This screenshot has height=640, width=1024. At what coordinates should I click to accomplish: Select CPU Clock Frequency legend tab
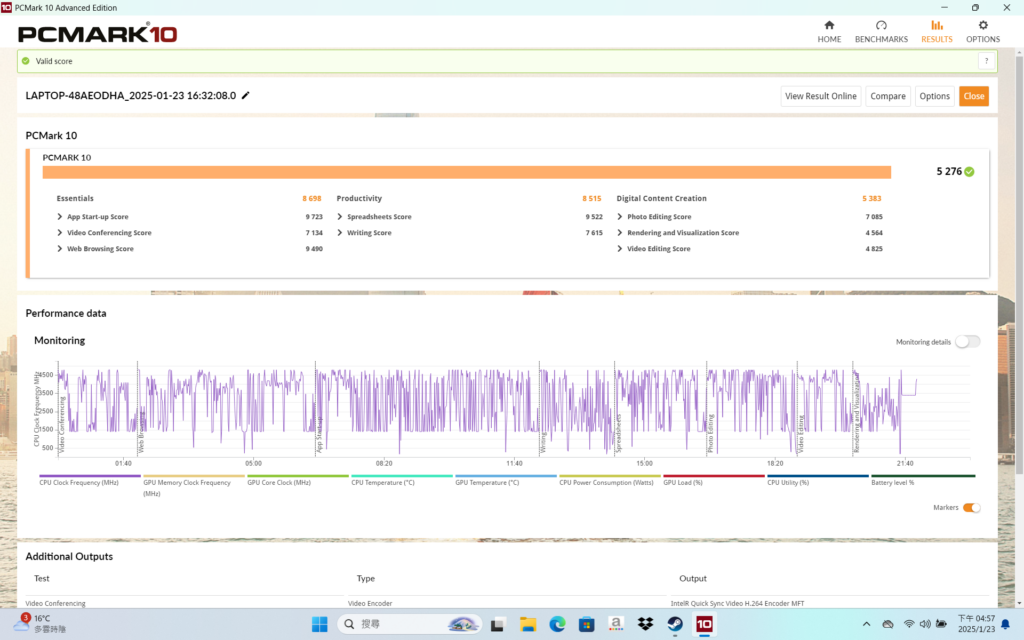pos(89,480)
